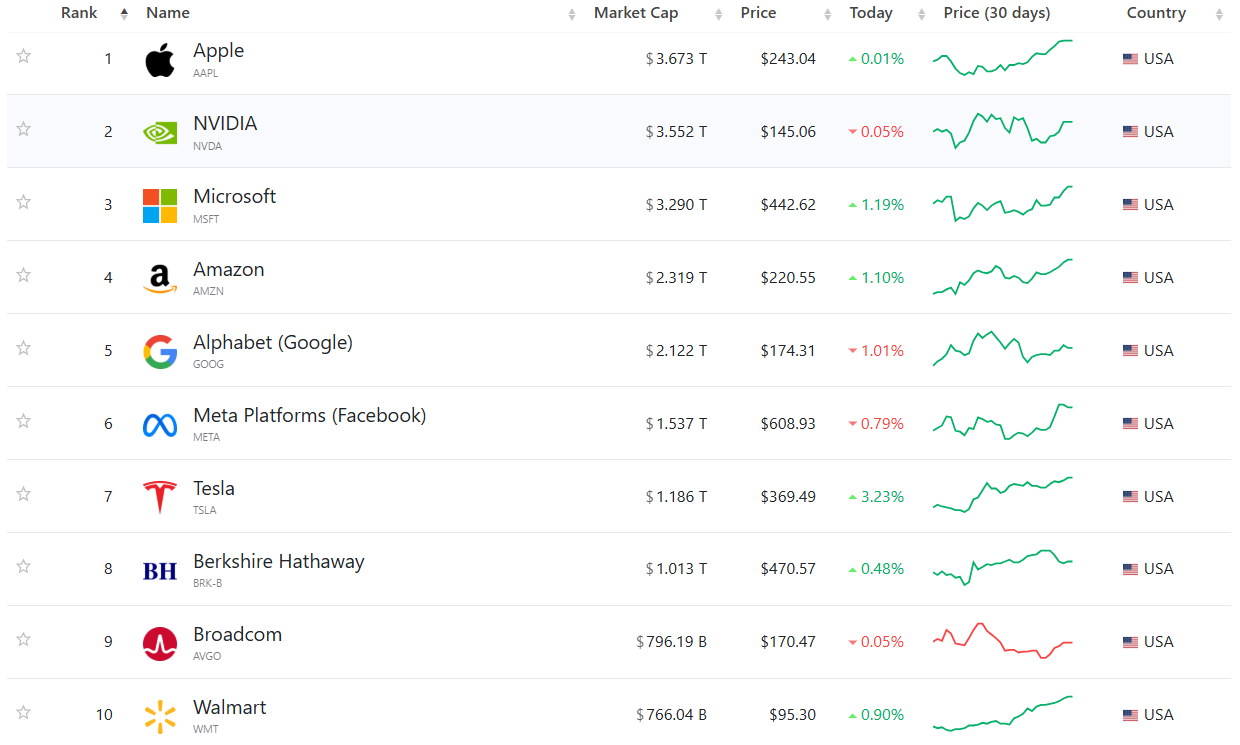Toggle favorite star for Tesla row
This screenshot has width=1240, height=745.
coord(23,494)
